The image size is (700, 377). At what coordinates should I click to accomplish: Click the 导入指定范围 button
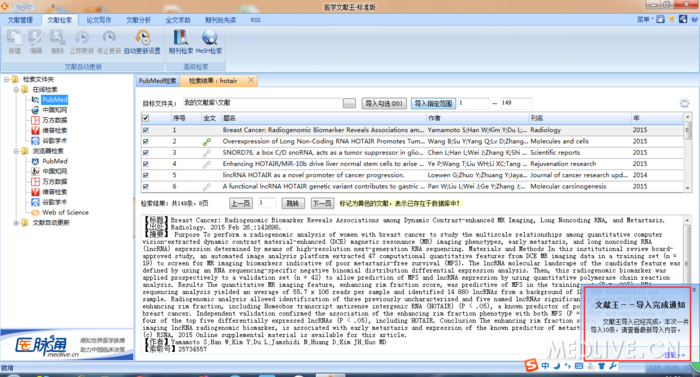click(x=433, y=104)
